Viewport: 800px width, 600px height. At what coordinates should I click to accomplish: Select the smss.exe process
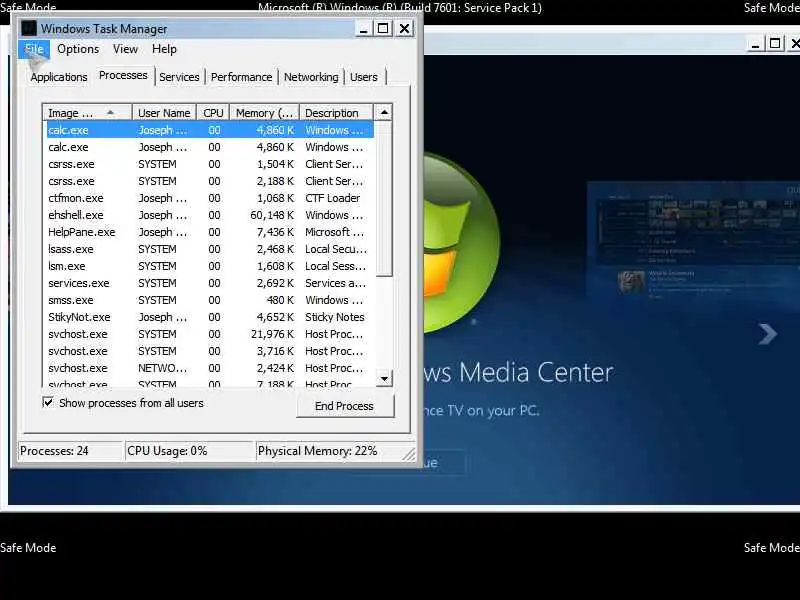210,300
